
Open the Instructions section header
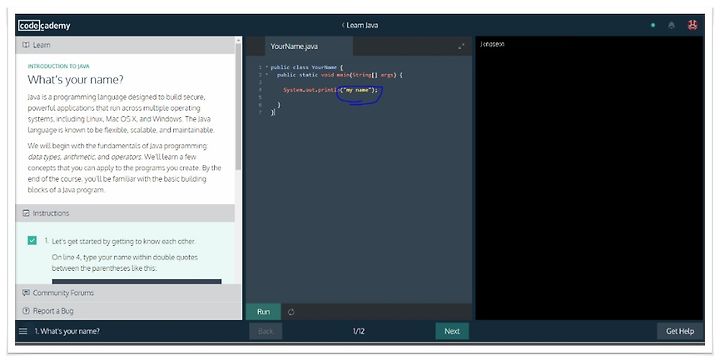pos(125,213)
